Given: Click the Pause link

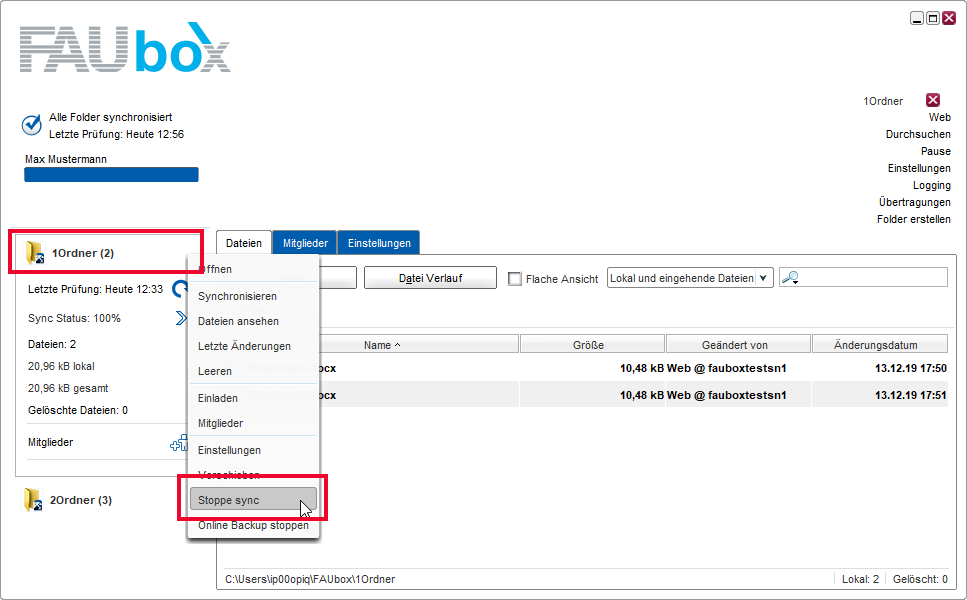Looking at the screenshot, I should [936, 151].
